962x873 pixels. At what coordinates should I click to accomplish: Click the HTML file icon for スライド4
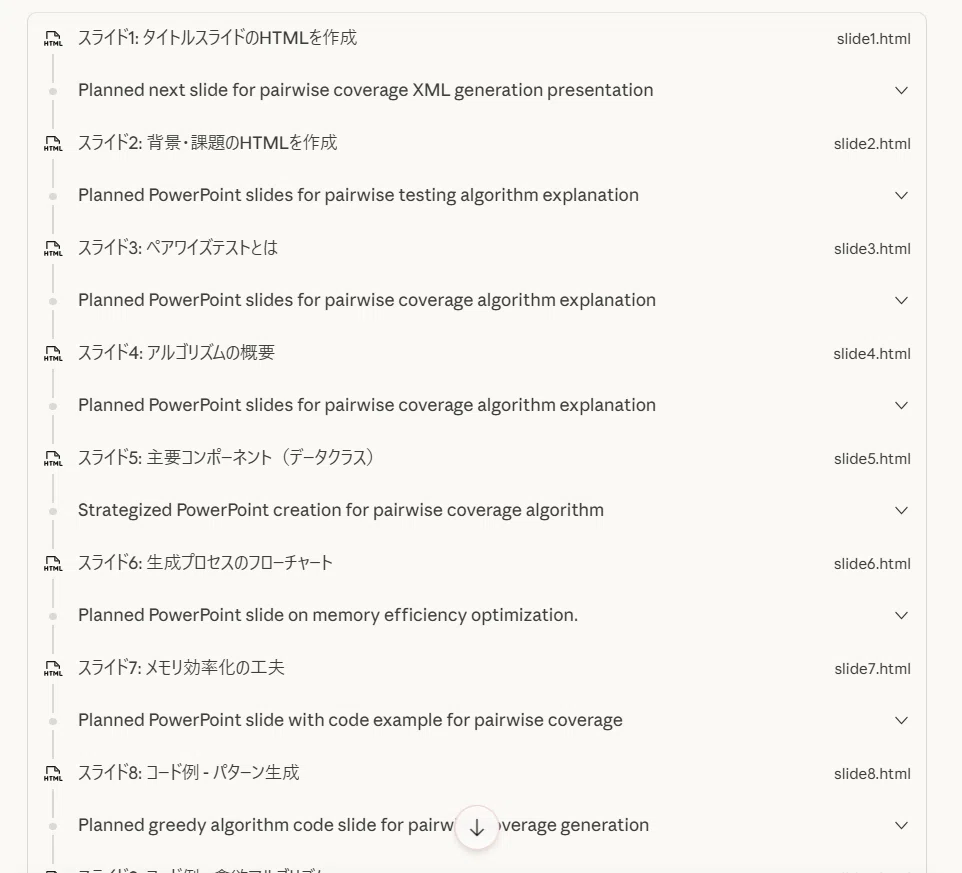coord(53,353)
